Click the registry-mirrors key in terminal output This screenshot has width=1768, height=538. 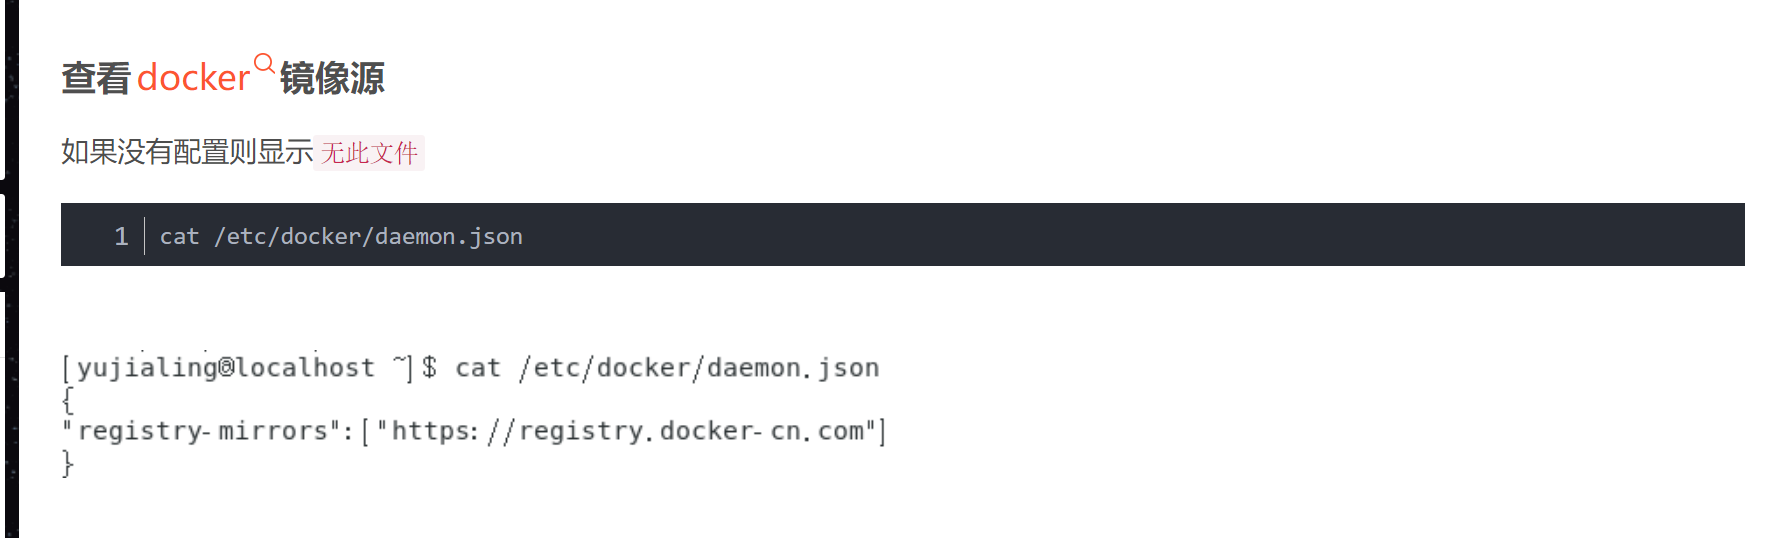202,431
